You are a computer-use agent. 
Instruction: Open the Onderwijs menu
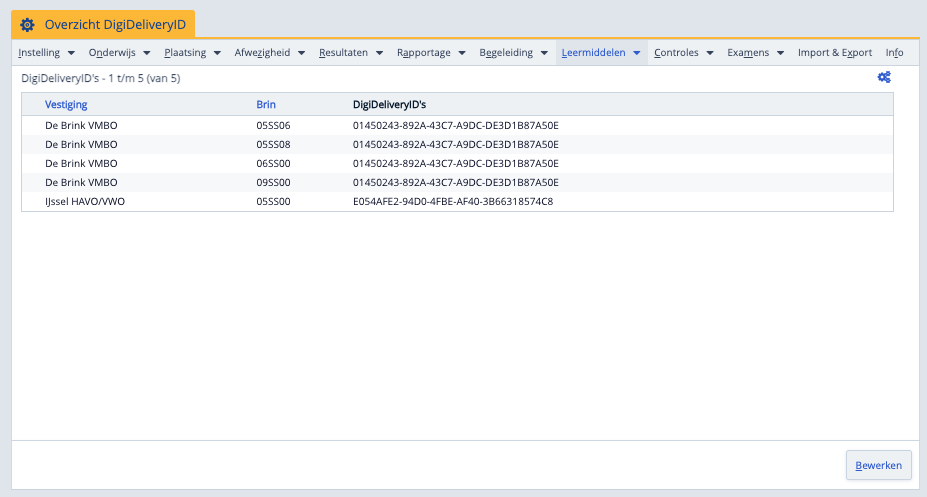[112, 53]
